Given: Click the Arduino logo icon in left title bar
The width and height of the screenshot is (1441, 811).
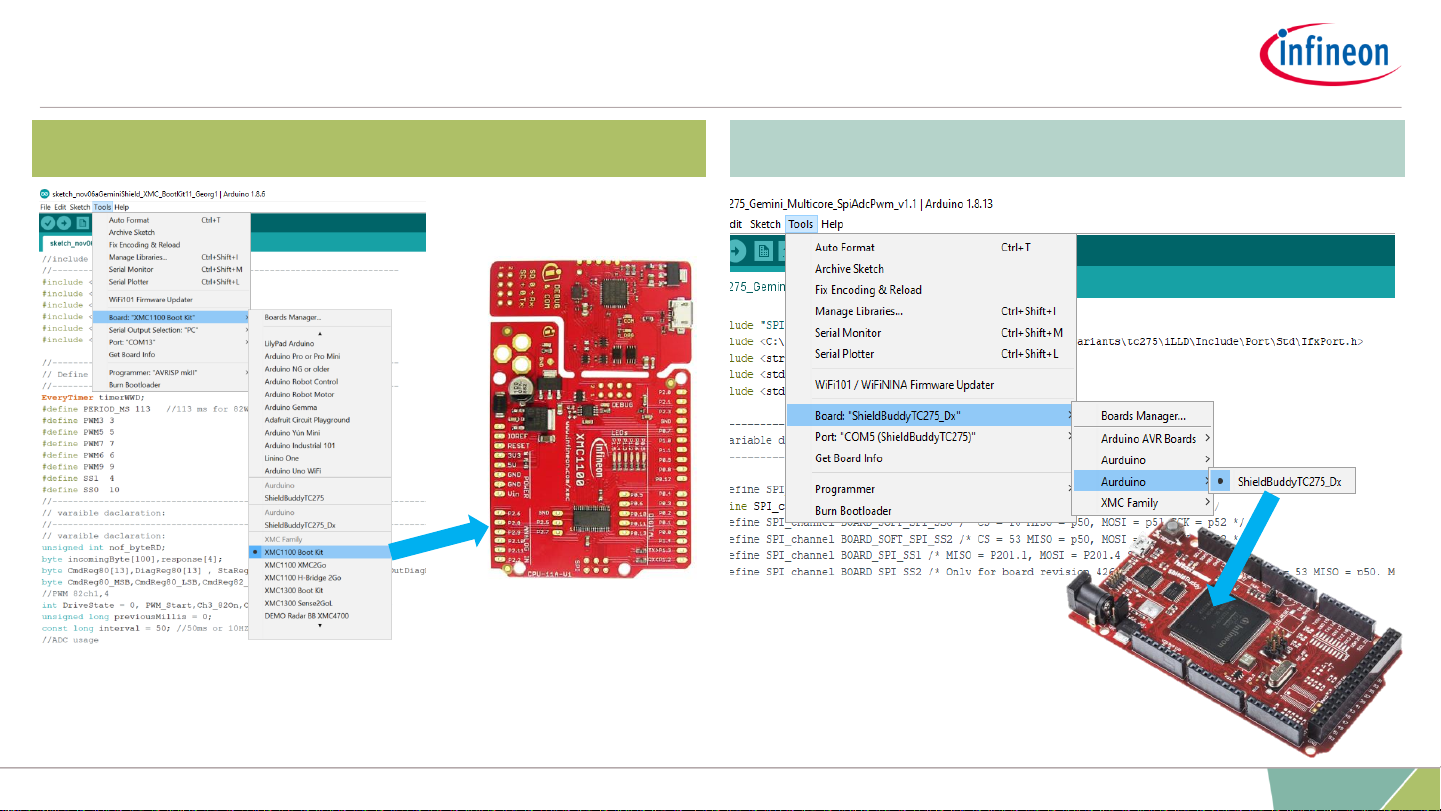Looking at the screenshot, I should click(x=45, y=194).
